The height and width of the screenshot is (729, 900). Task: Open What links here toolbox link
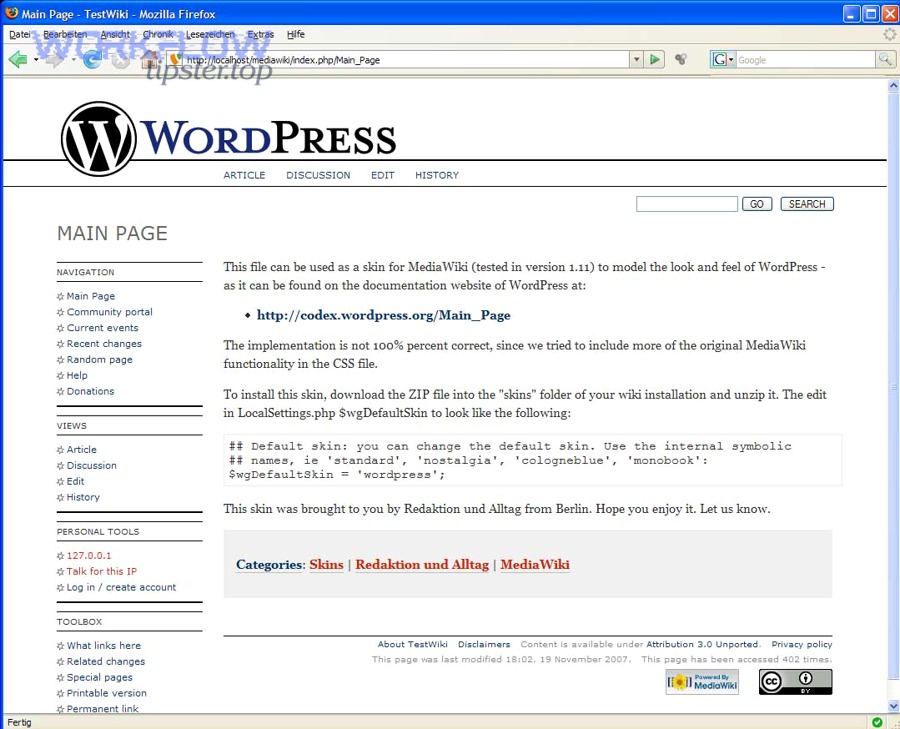coord(103,646)
